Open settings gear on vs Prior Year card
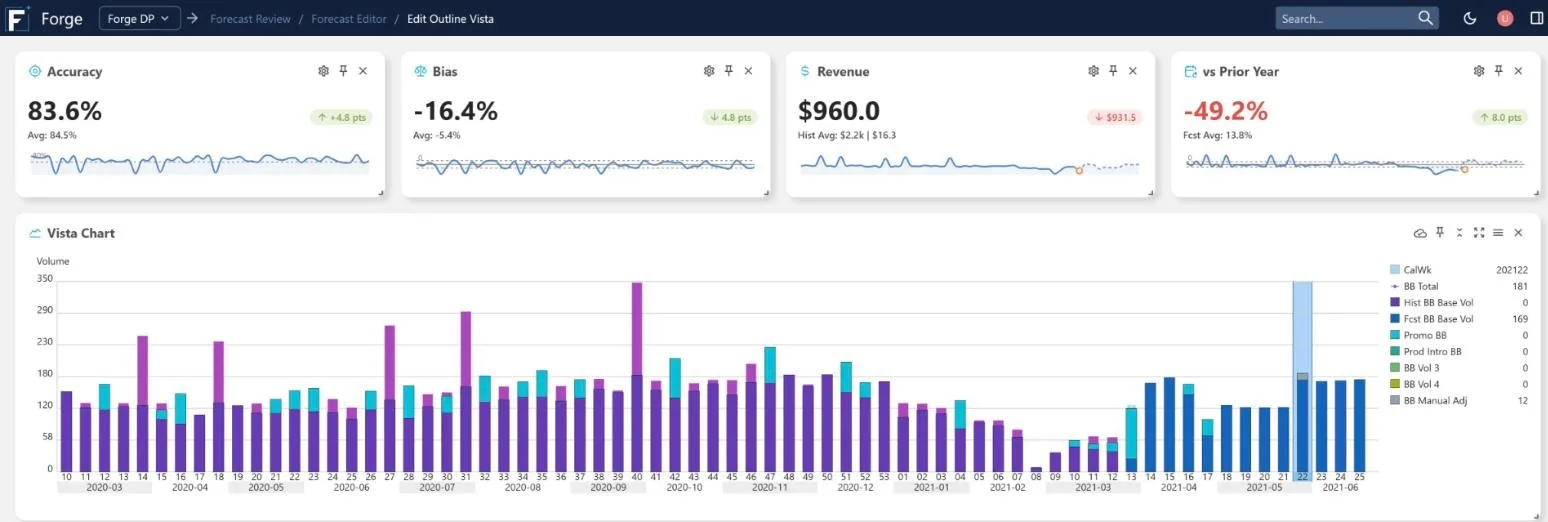1548x522 pixels. (x=1479, y=71)
